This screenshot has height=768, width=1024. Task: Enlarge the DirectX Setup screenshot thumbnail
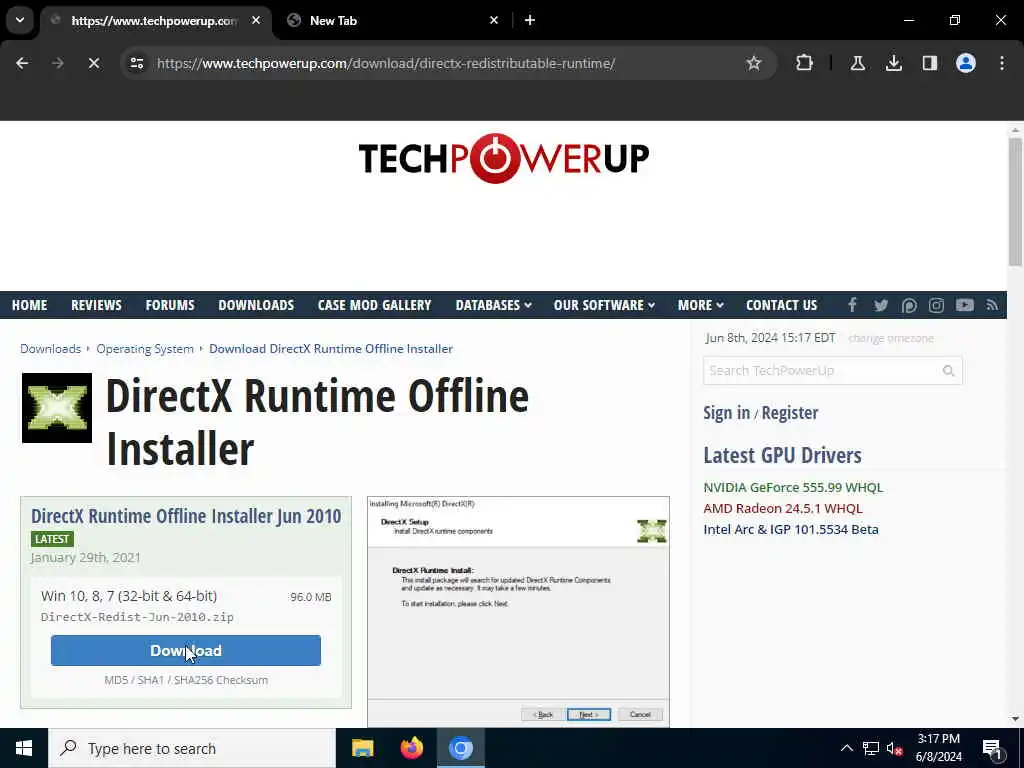click(x=519, y=611)
